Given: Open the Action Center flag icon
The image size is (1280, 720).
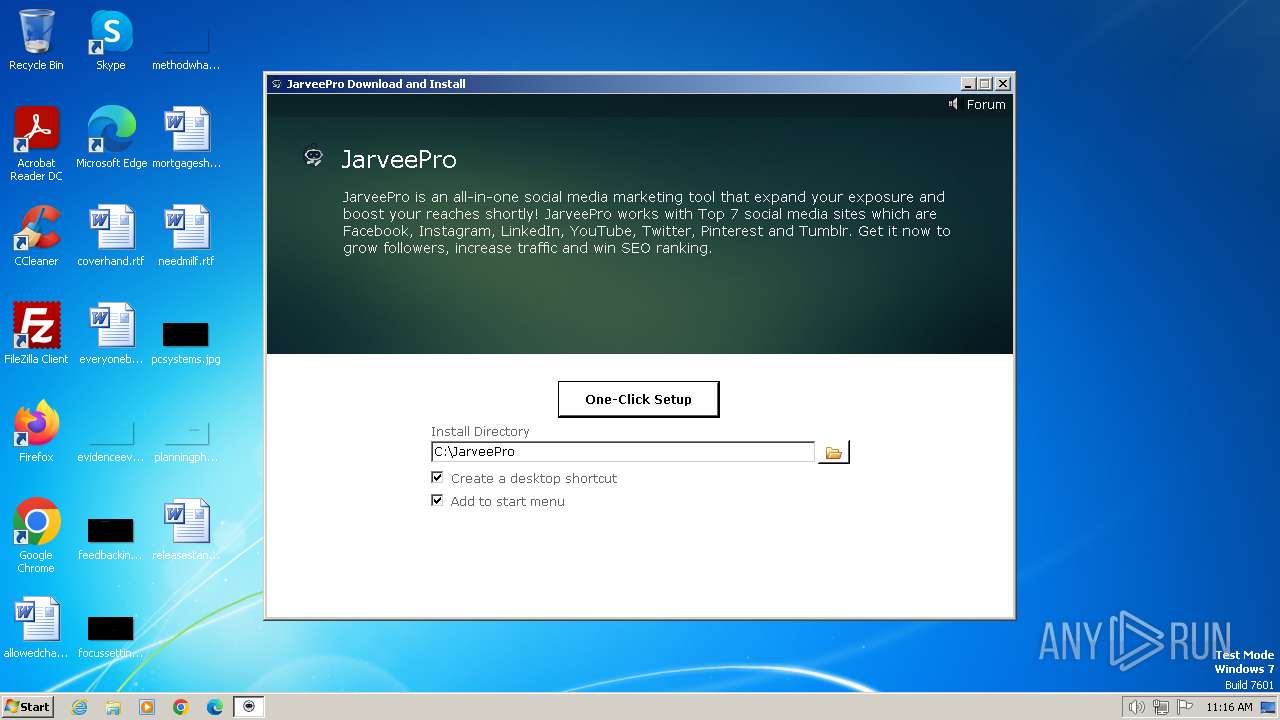Looking at the screenshot, I should pos(1186,707).
